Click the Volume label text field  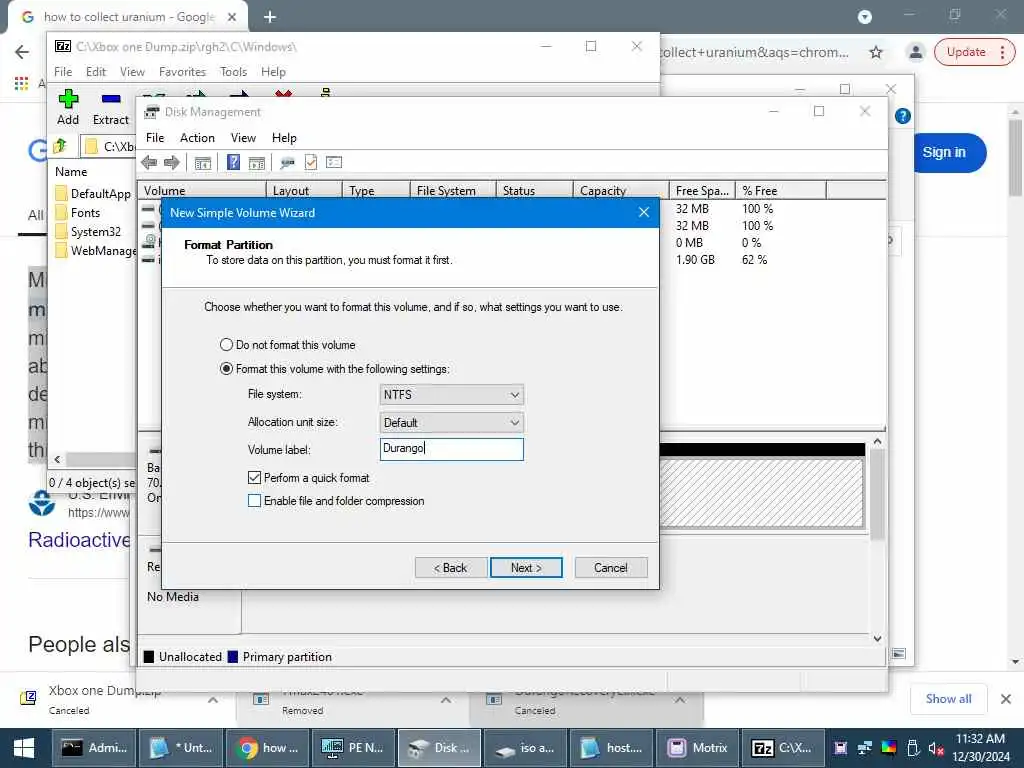pos(451,449)
